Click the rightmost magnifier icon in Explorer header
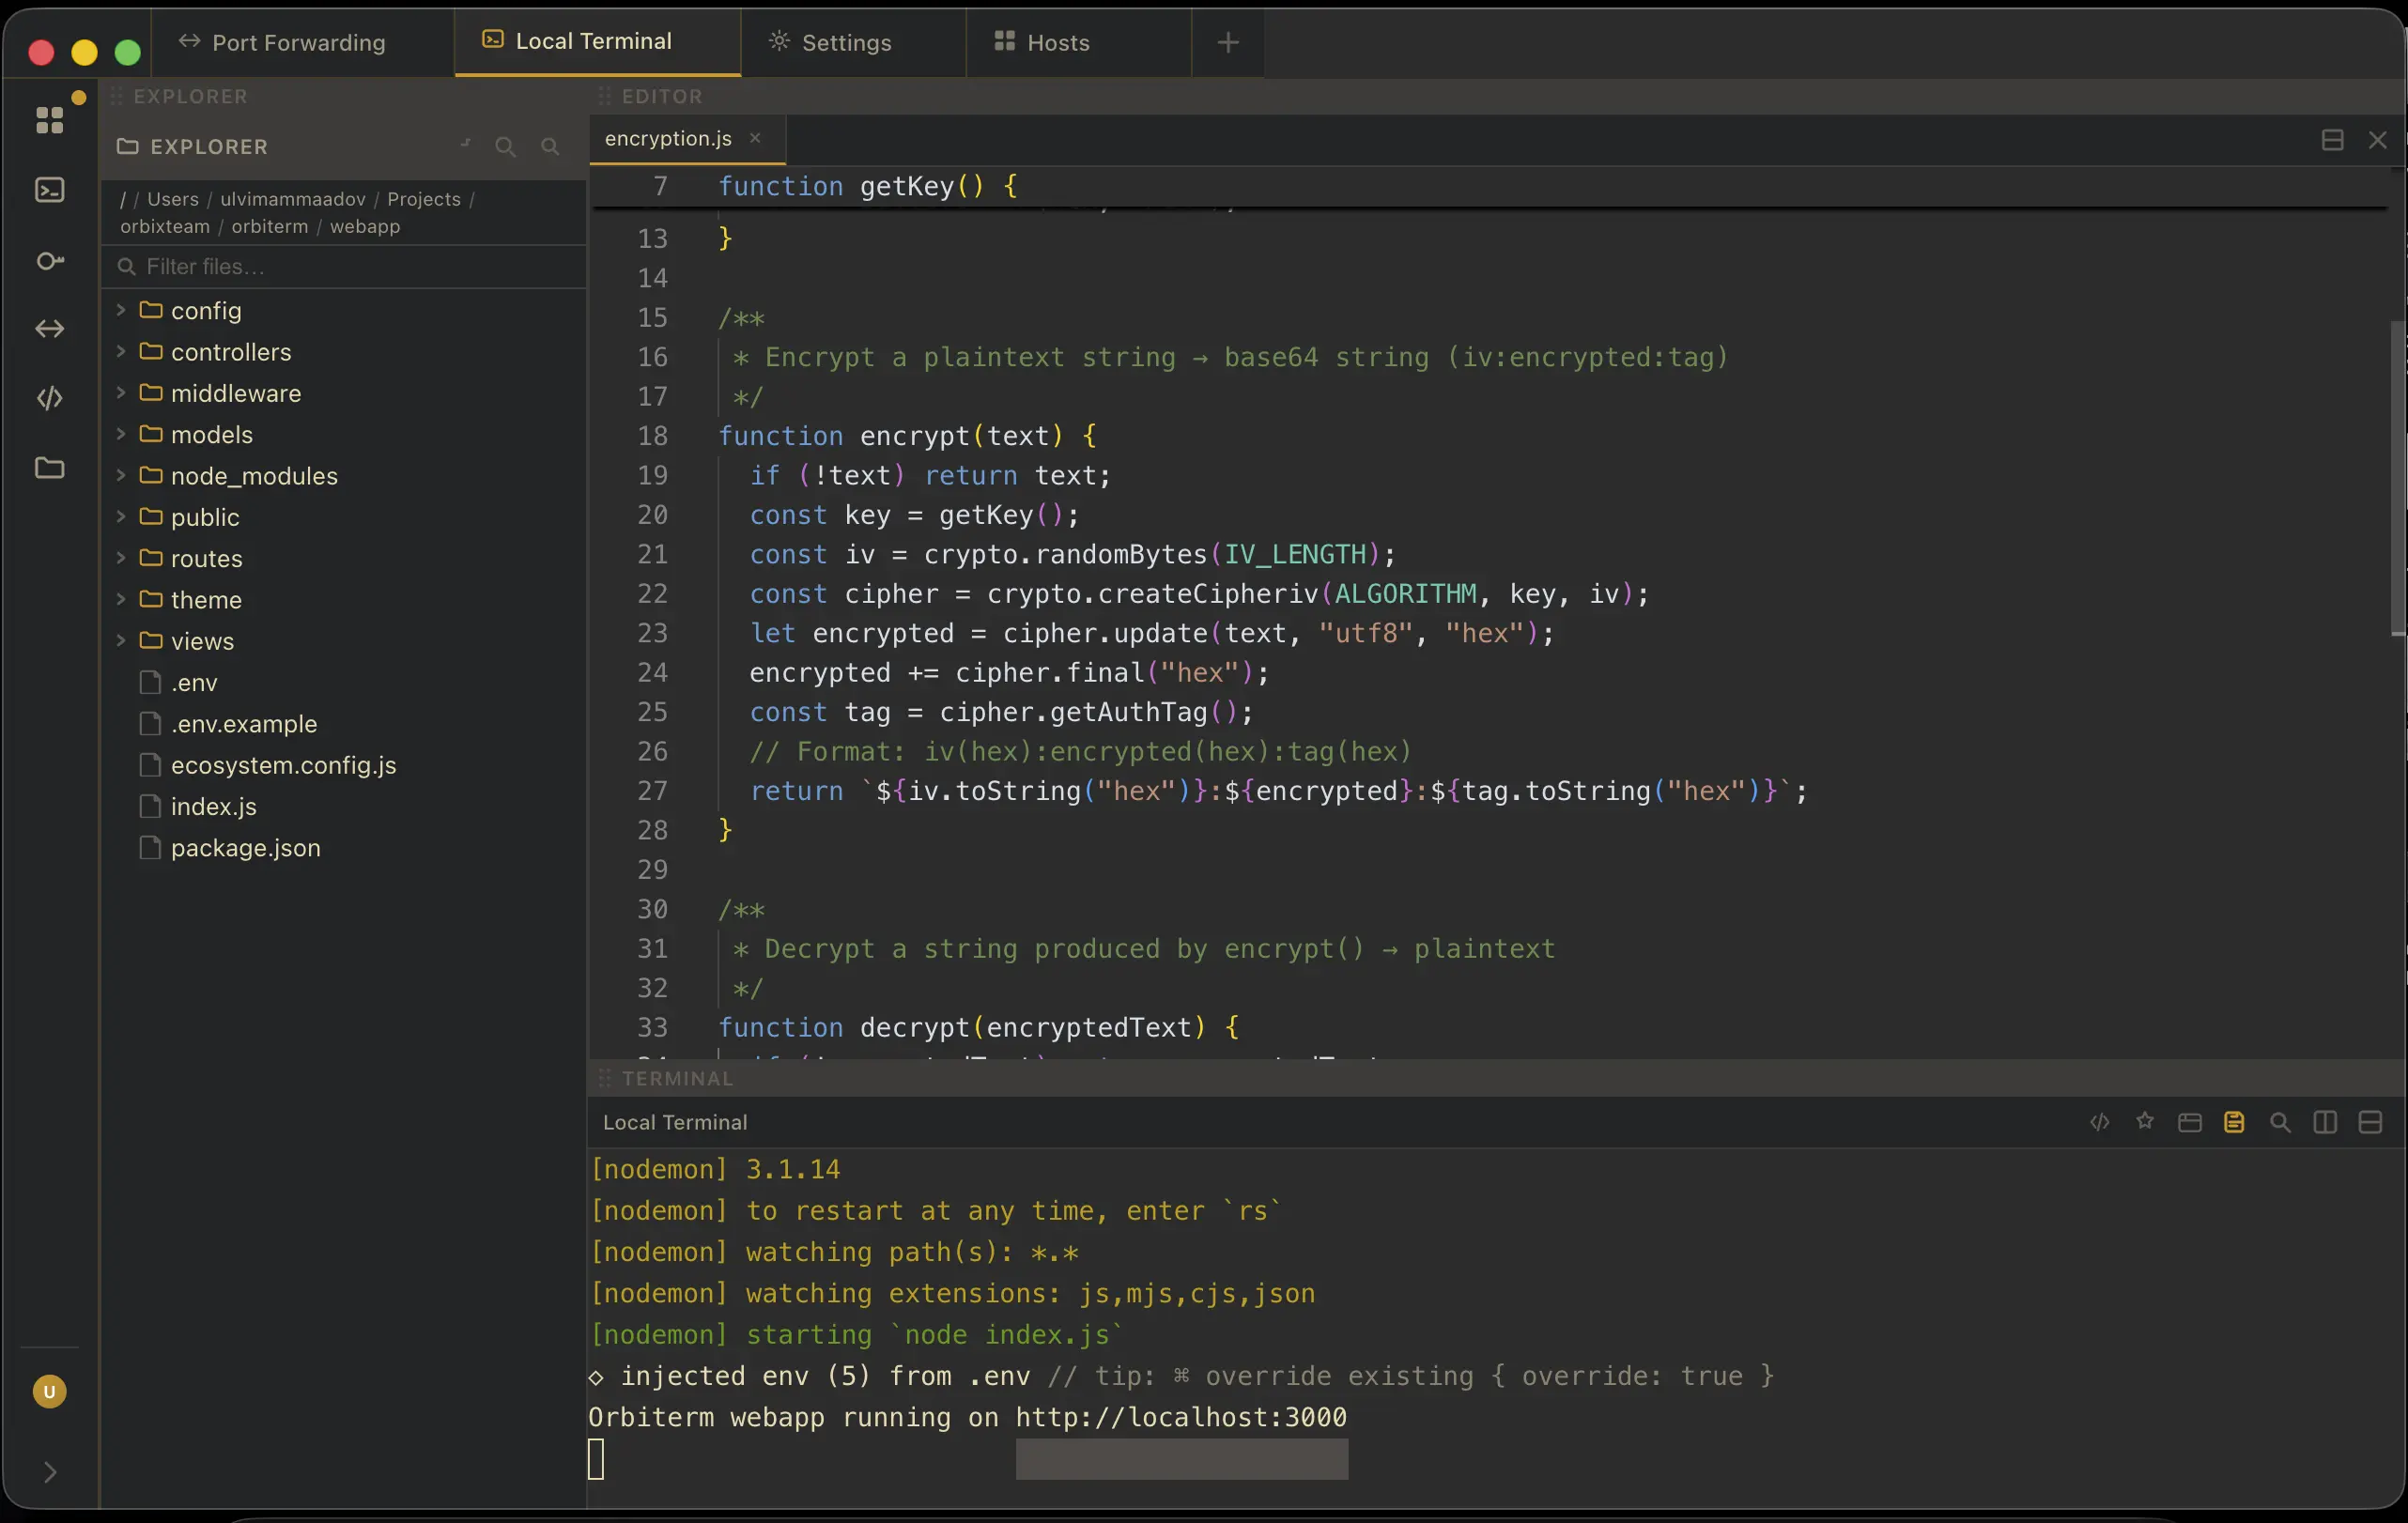The width and height of the screenshot is (2408, 1523). tap(550, 147)
